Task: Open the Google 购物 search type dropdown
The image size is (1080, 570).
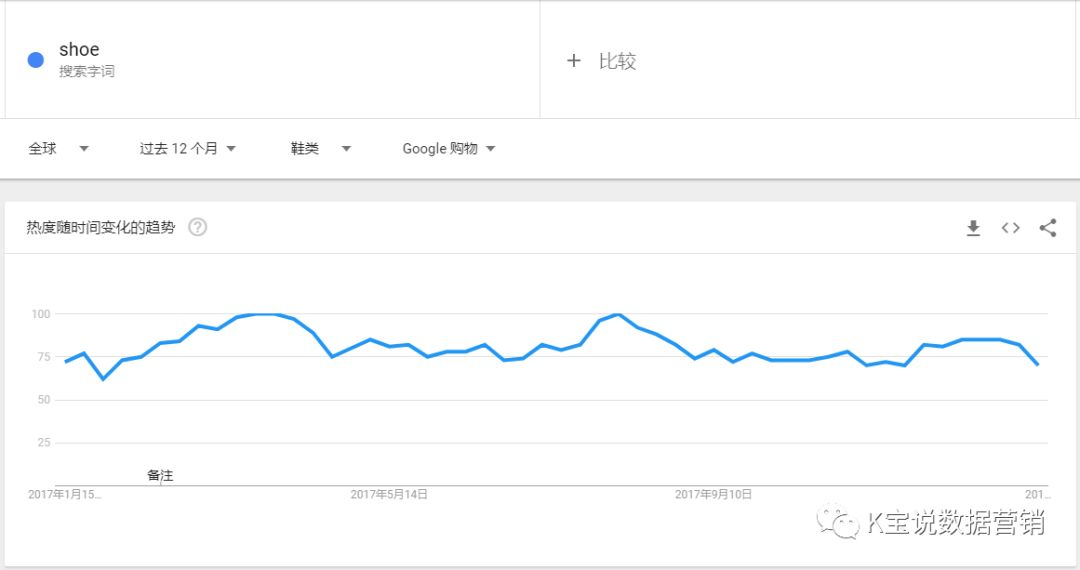Action: point(449,149)
